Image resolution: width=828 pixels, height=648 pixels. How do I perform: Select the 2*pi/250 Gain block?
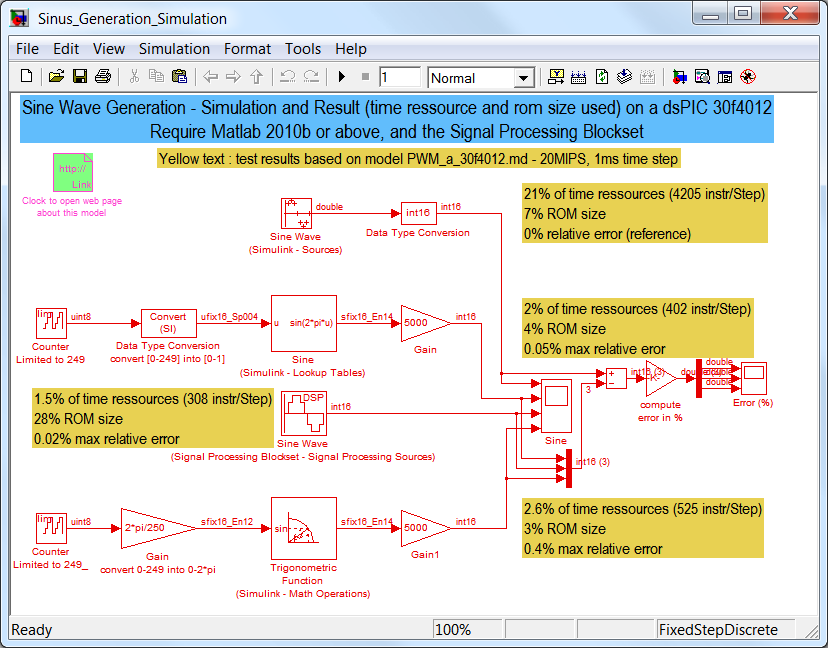pos(158,528)
